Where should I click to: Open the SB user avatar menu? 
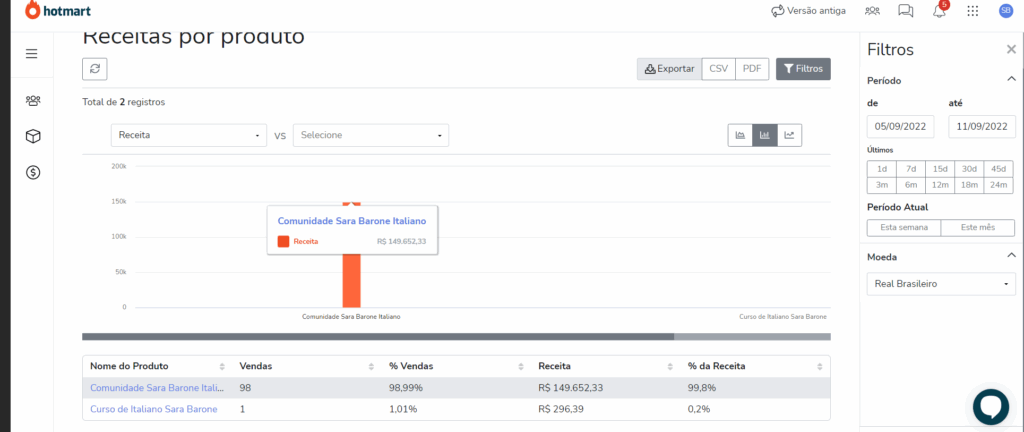point(1006,10)
